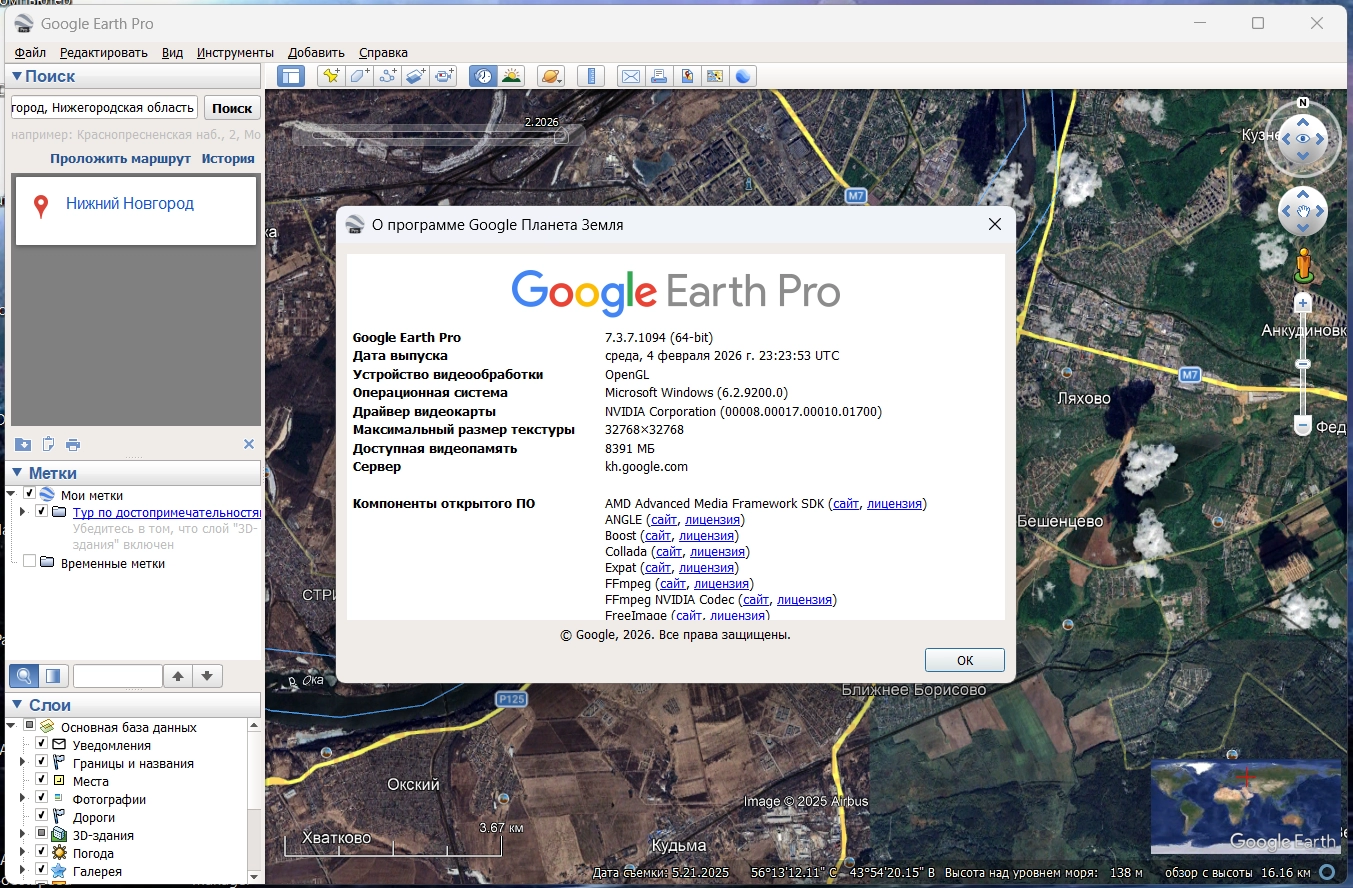The height and width of the screenshot is (888, 1353).
Task: View current location in Google Maps
Action: click(x=715, y=76)
